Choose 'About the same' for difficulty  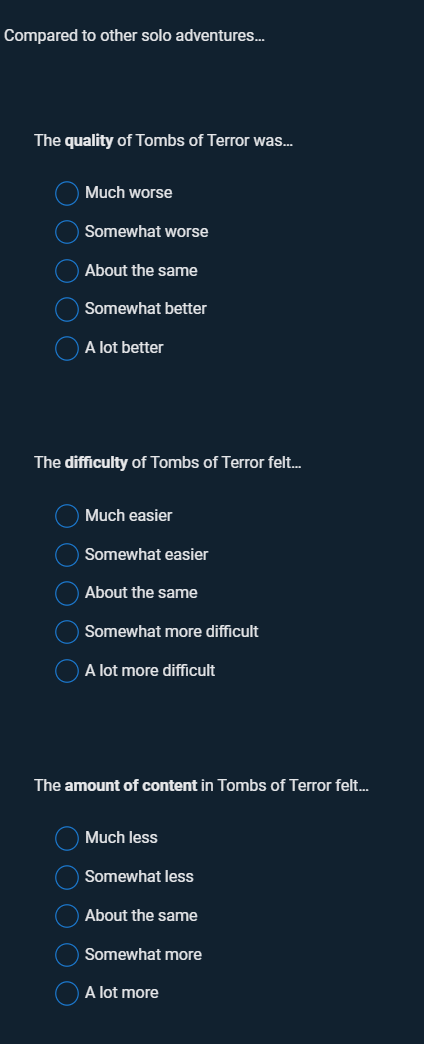click(67, 593)
